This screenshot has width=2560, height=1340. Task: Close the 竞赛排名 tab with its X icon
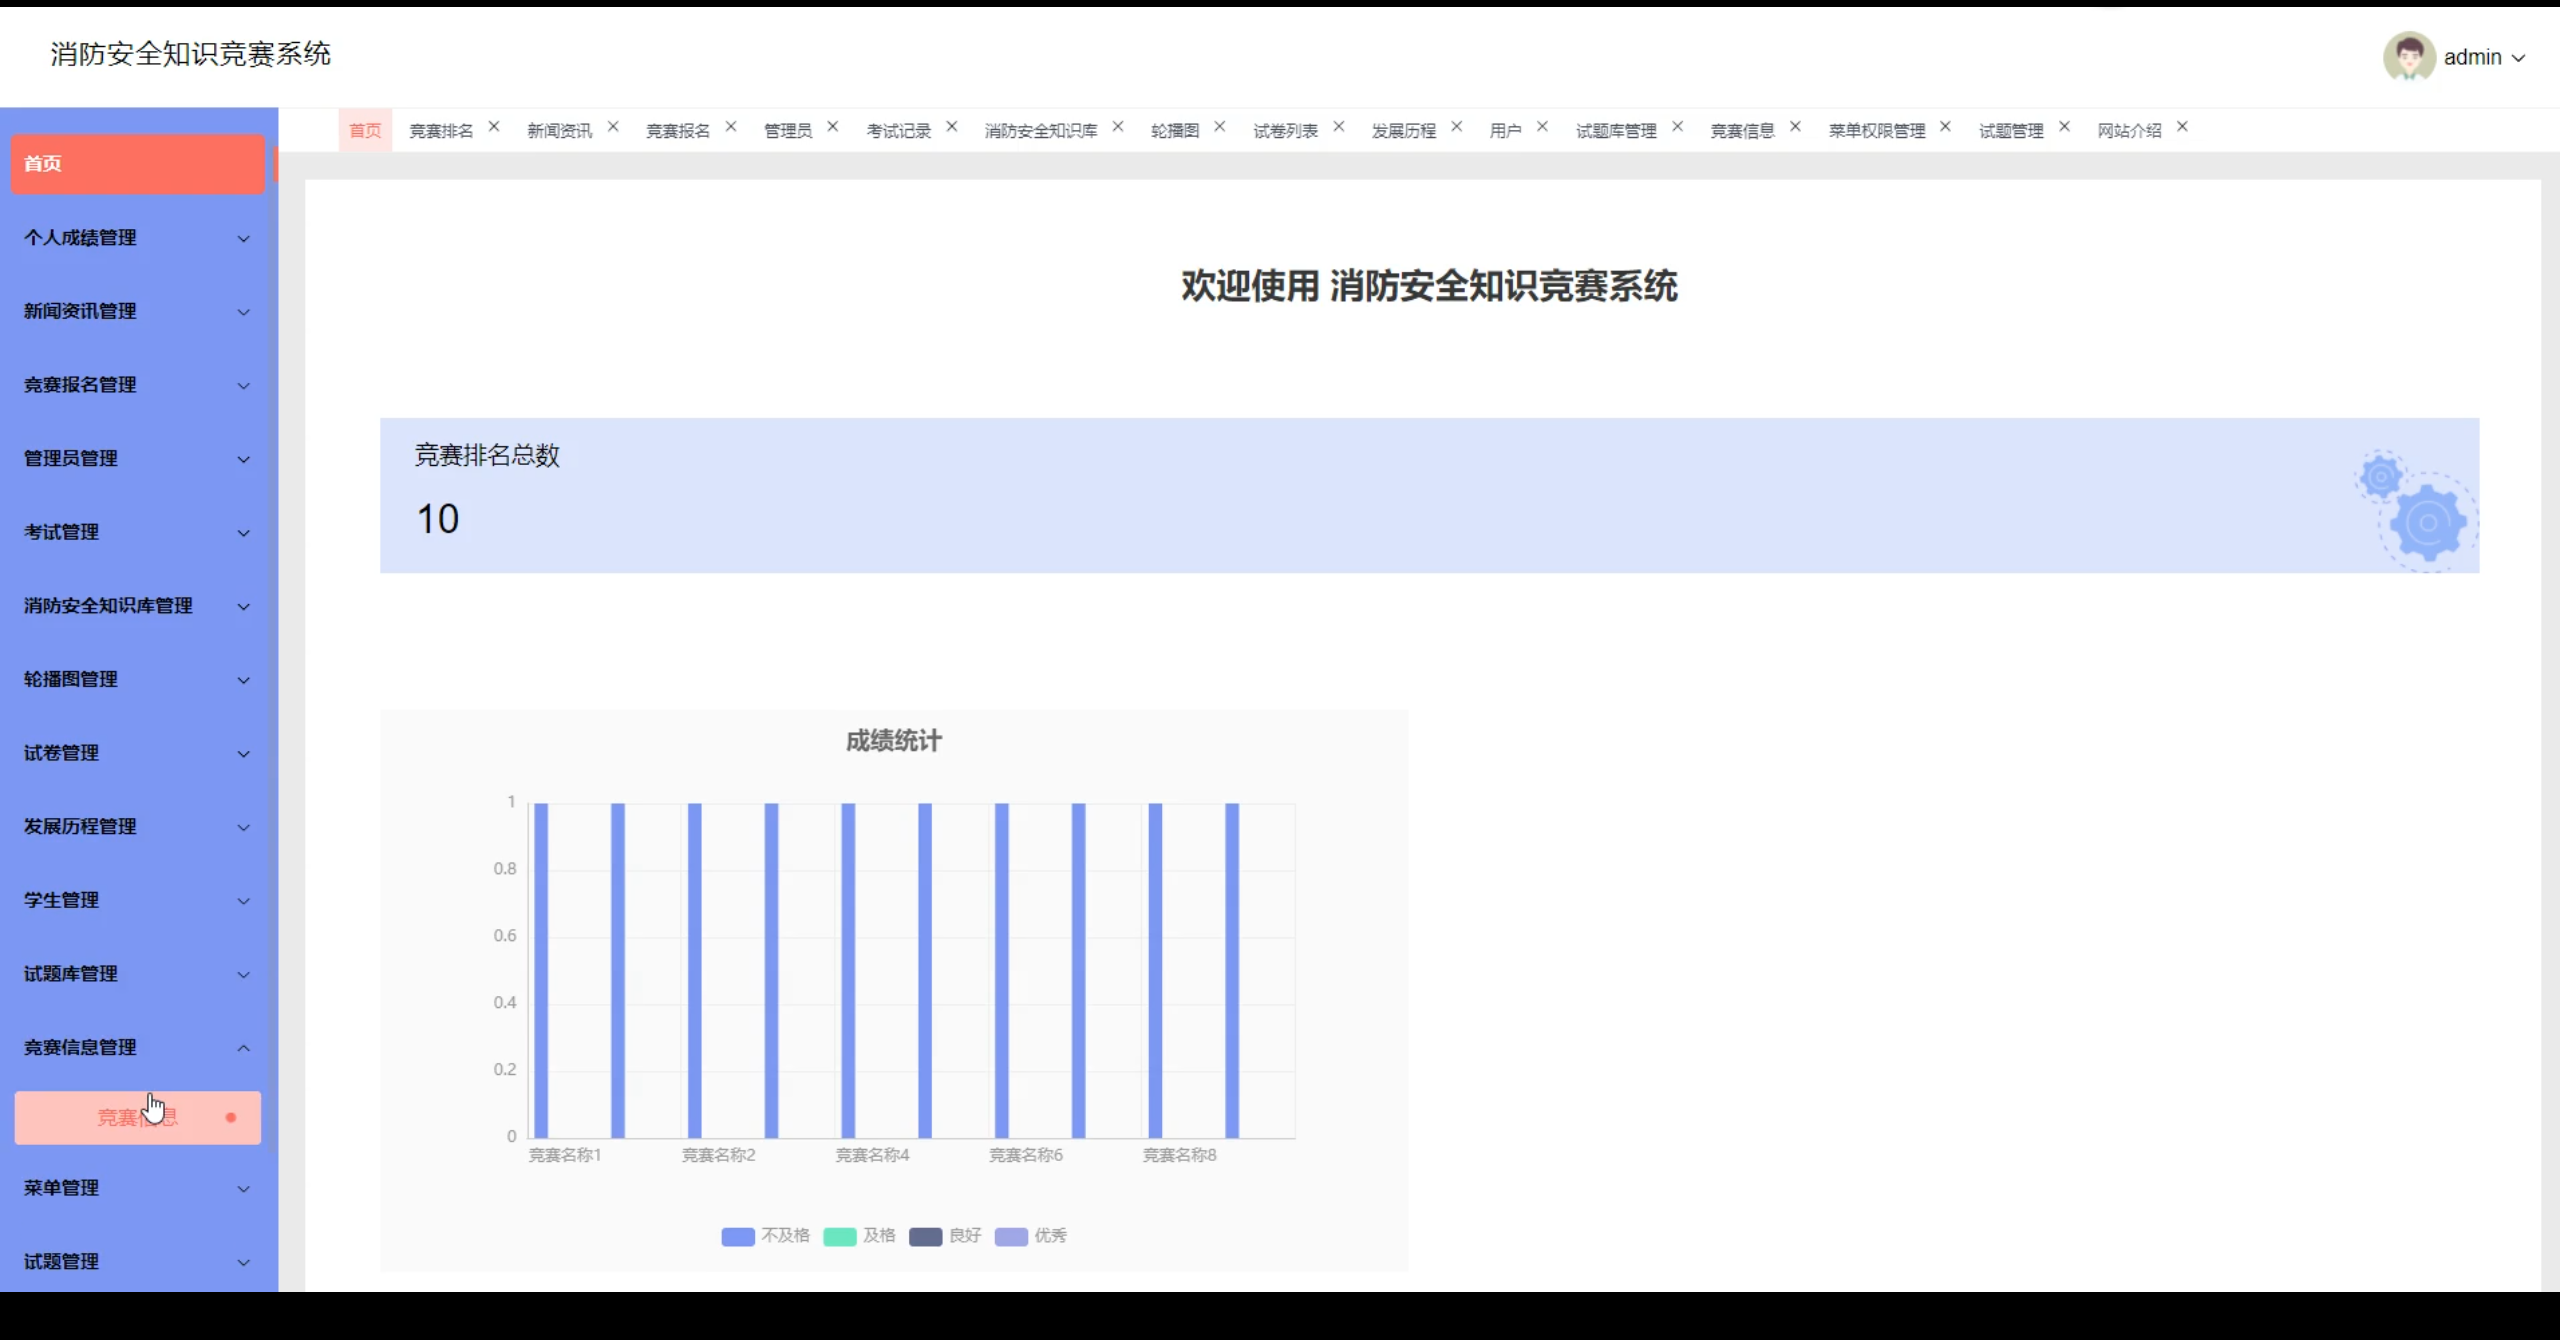pos(494,127)
